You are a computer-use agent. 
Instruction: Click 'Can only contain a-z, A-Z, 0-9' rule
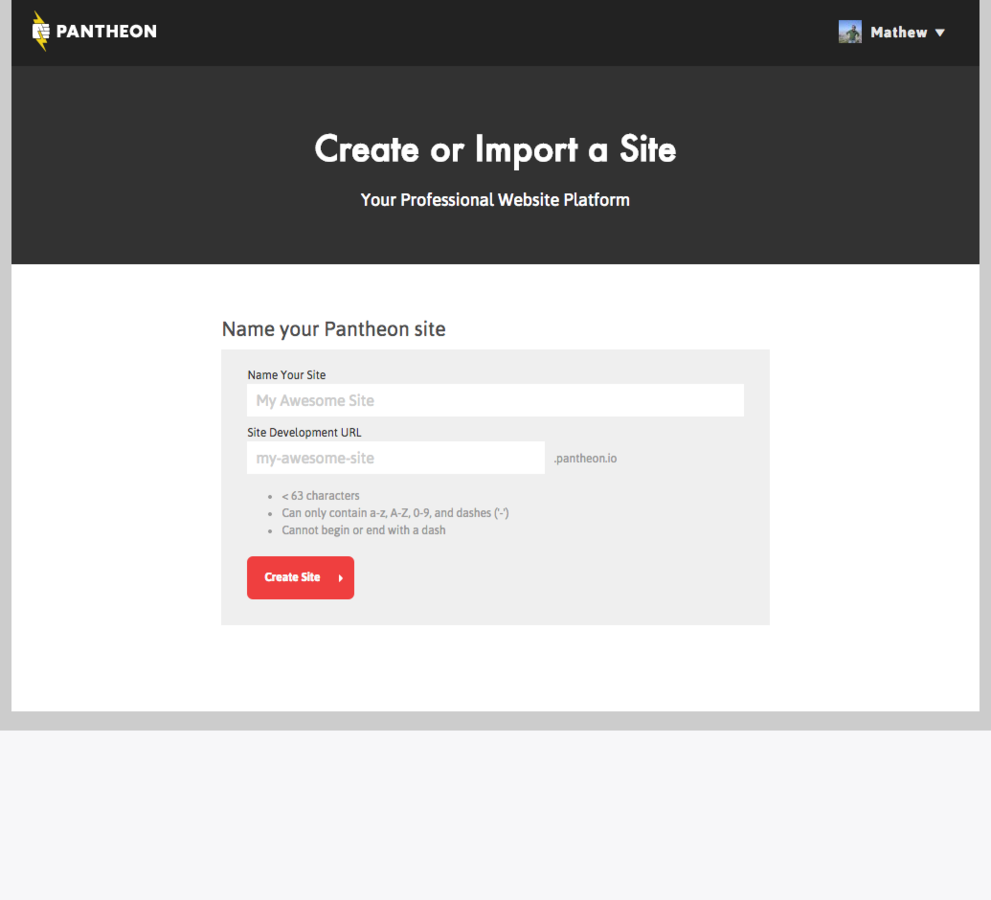pos(395,513)
